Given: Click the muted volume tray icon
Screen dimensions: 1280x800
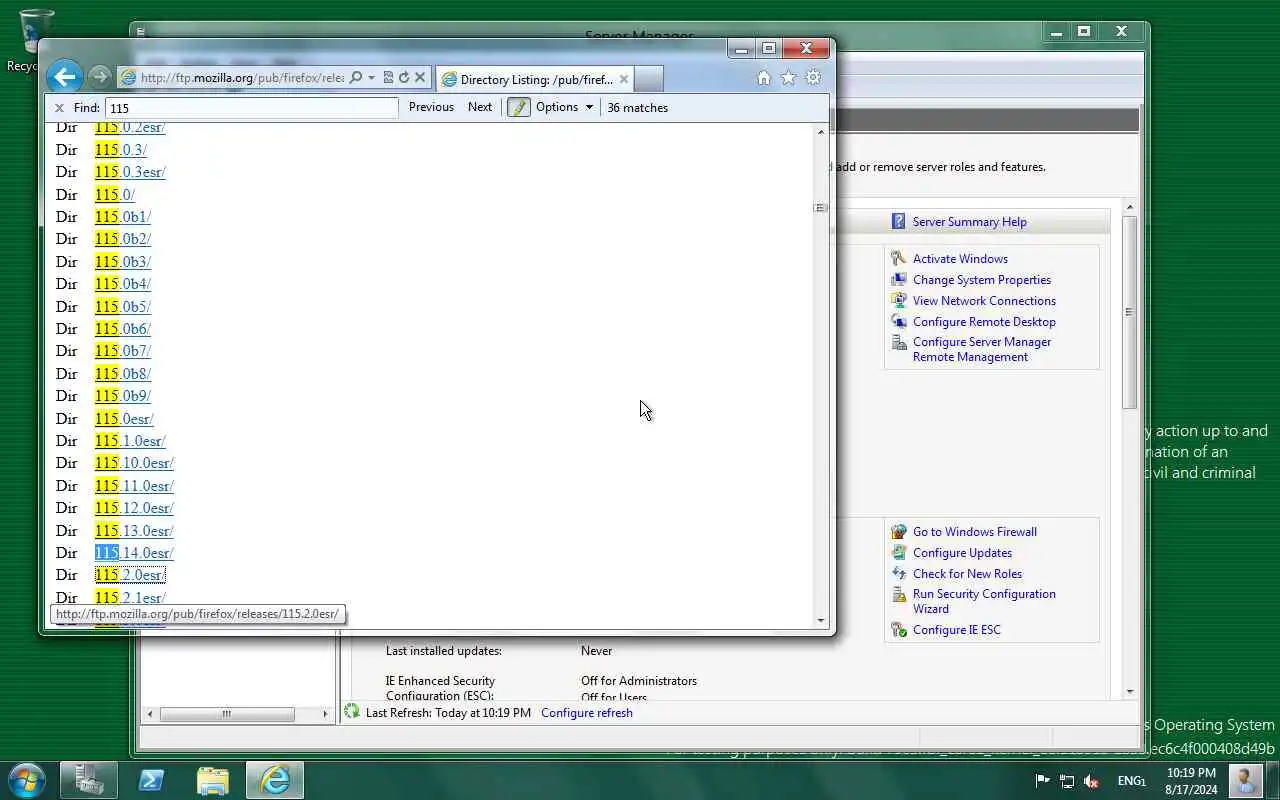Looking at the screenshot, I should 1091,781.
